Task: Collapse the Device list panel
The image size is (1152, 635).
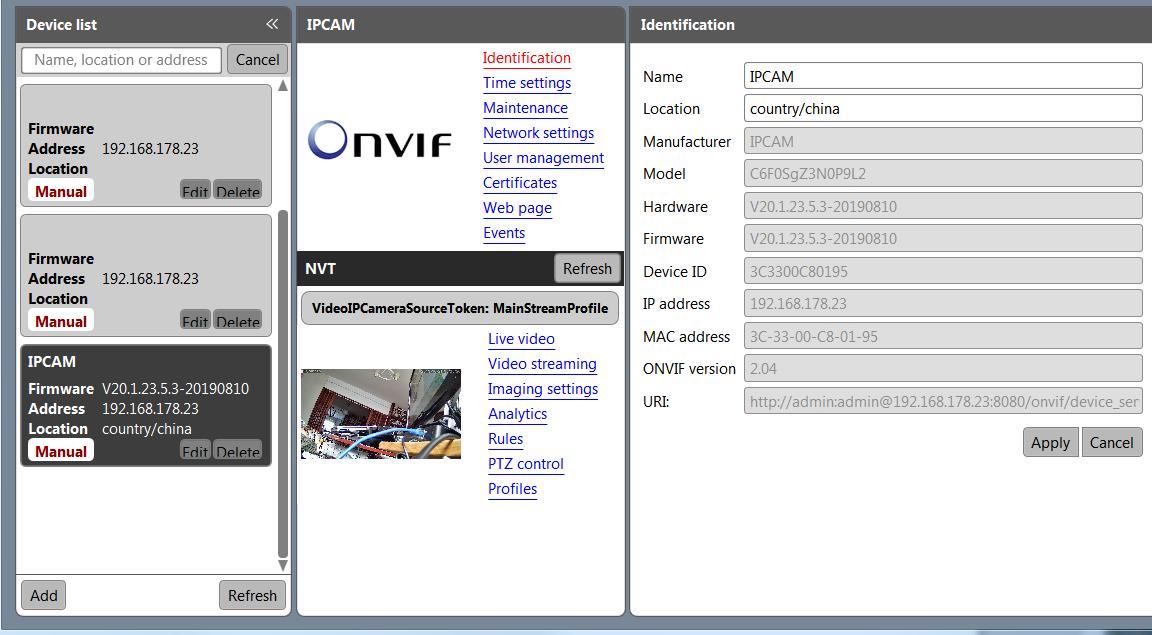Action: coord(271,24)
